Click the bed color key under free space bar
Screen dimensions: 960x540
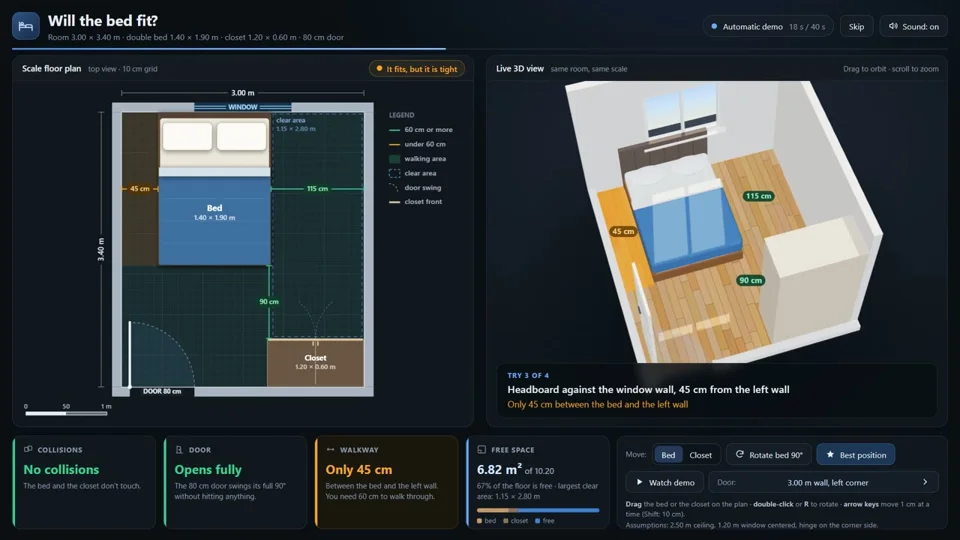pyautogui.click(x=486, y=521)
